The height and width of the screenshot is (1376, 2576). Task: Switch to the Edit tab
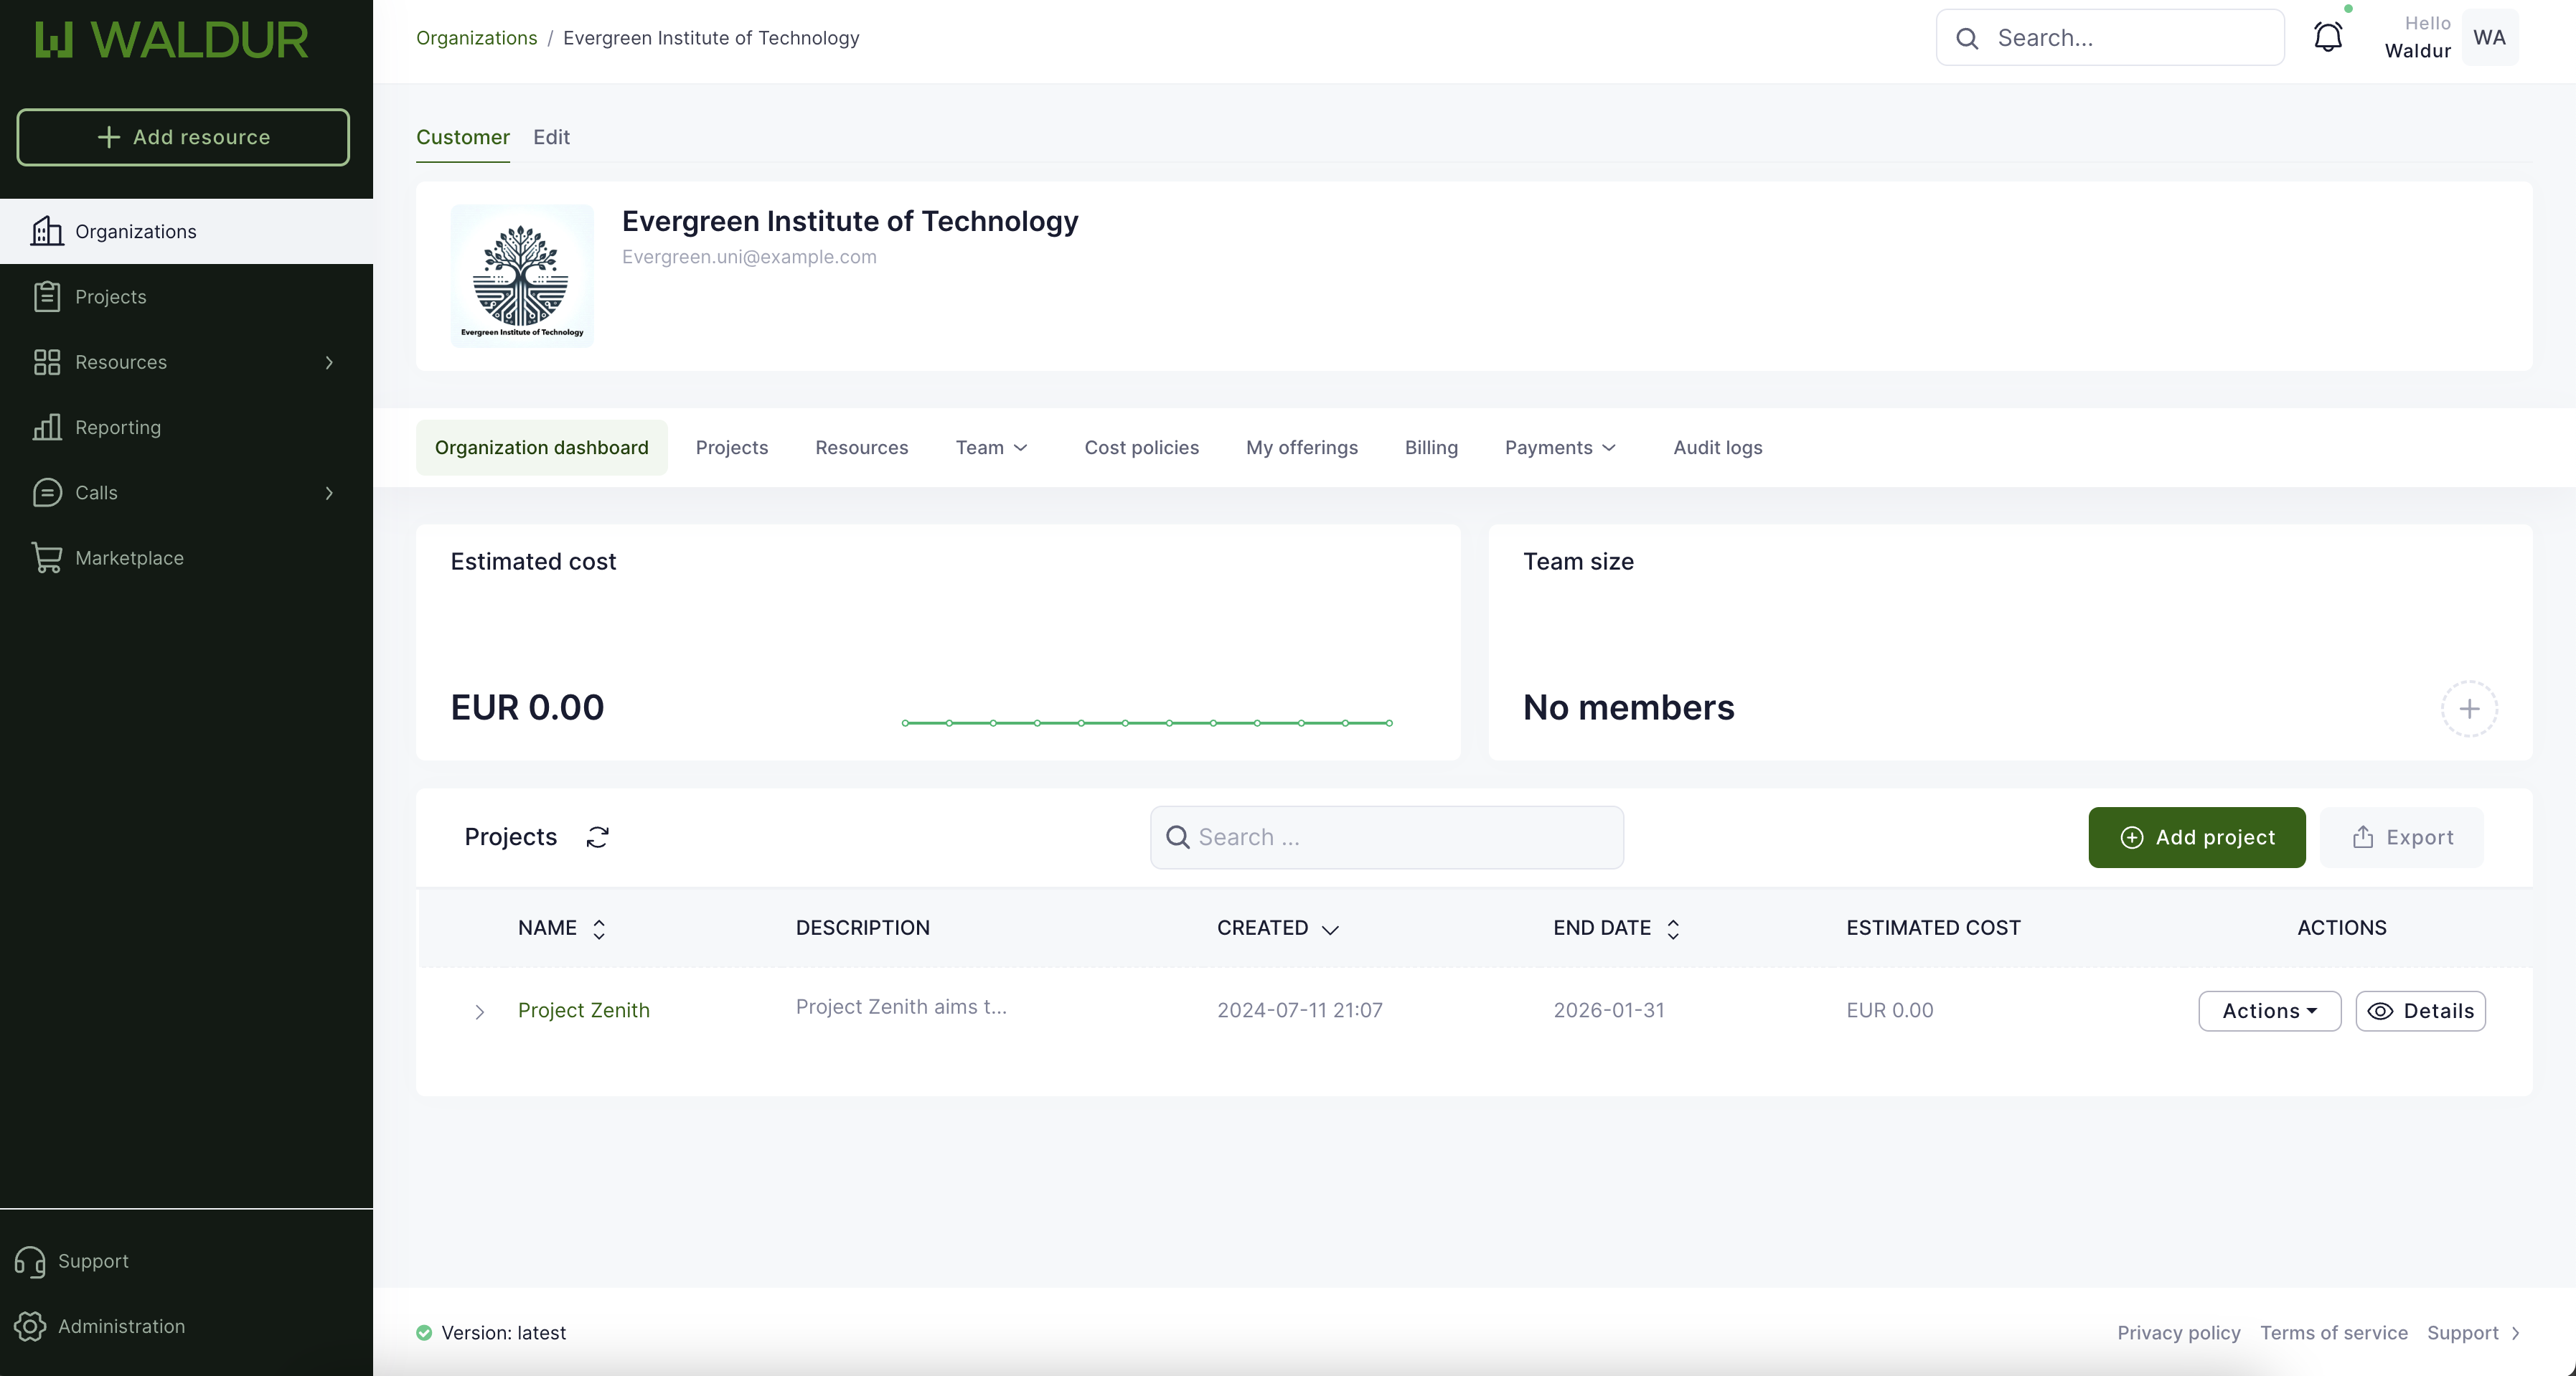(x=551, y=137)
